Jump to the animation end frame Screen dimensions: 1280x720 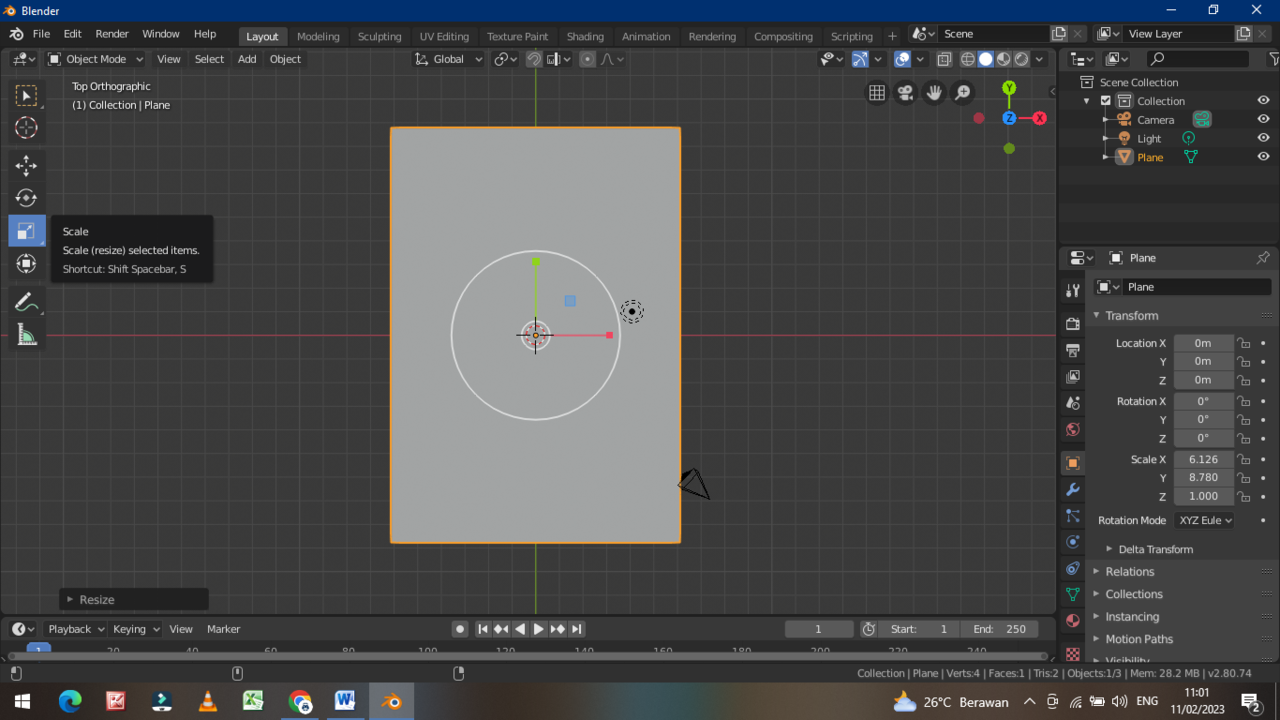click(x=577, y=629)
